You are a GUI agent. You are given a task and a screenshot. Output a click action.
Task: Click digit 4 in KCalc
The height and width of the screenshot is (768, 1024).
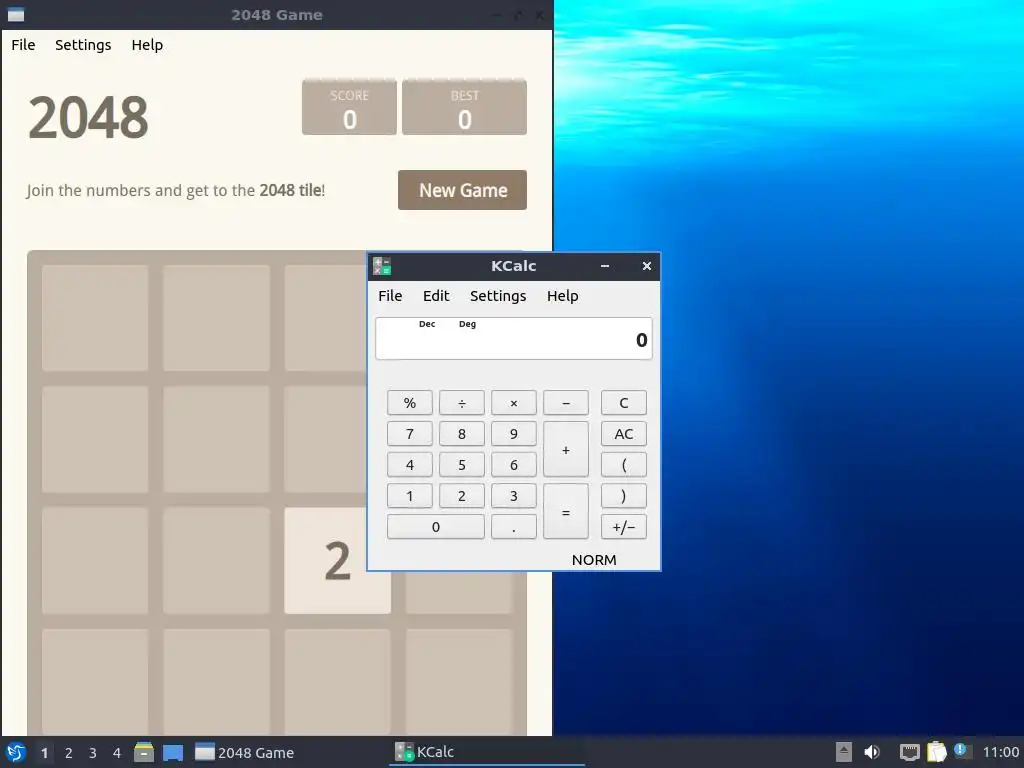[409, 465]
